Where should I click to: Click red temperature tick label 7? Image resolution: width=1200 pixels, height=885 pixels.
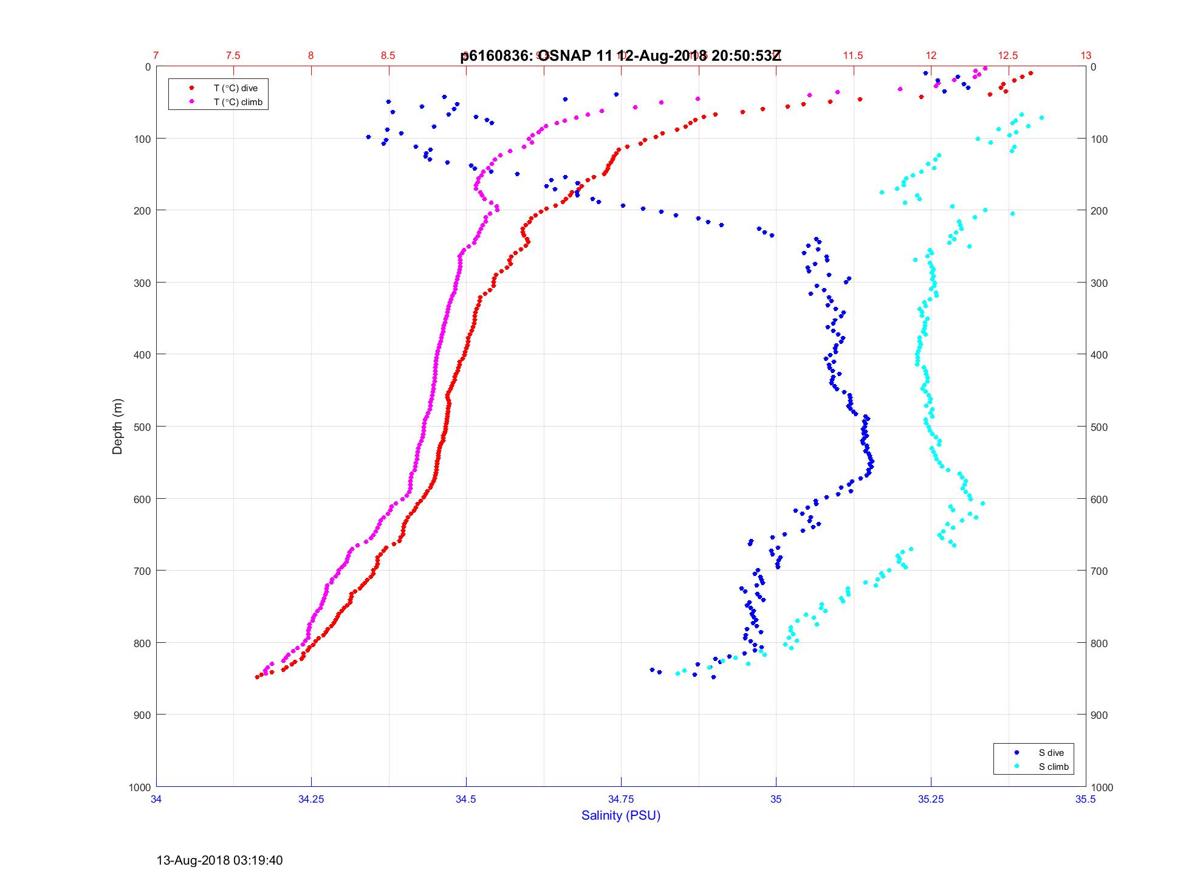tap(157, 55)
